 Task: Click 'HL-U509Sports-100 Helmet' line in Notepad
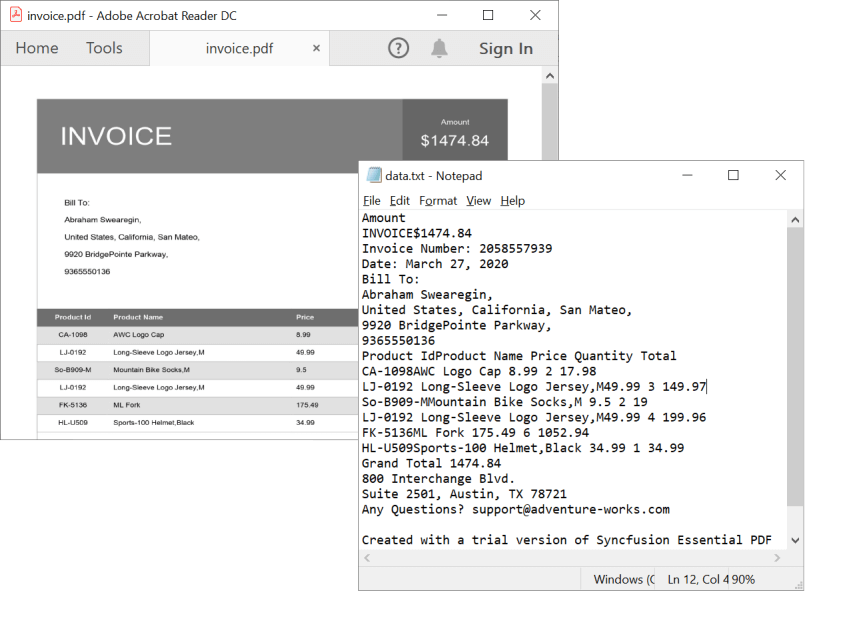523,448
